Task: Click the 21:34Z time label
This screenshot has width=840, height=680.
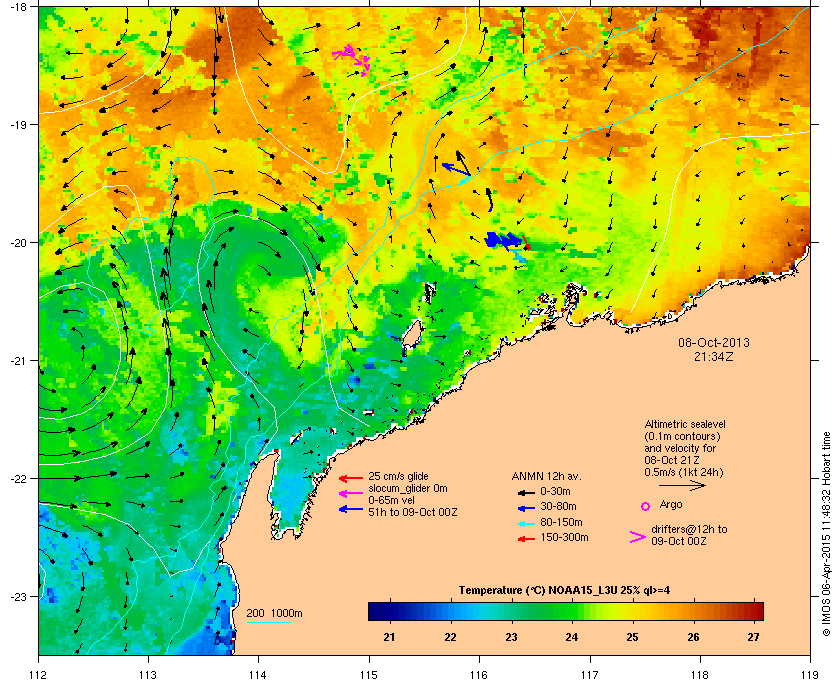Action: pos(714,356)
